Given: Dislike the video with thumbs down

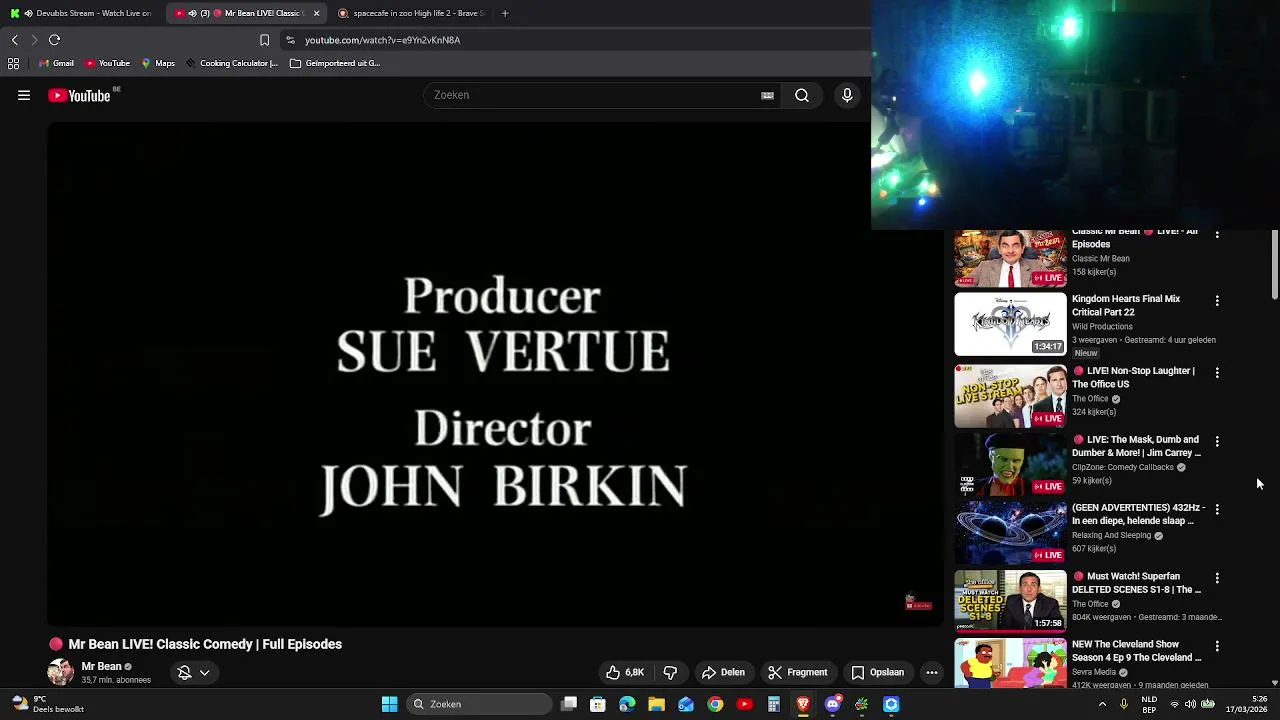Looking at the screenshot, I should (670, 672).
